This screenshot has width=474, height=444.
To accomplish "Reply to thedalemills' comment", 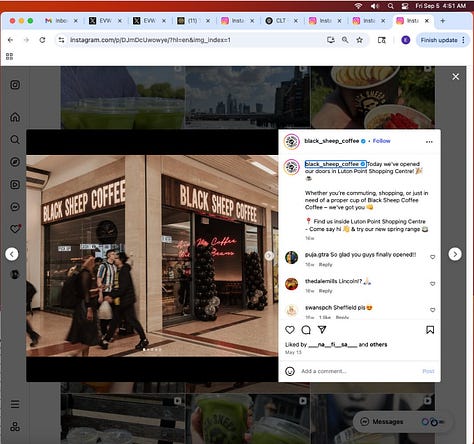I will (x=325, y=291).
